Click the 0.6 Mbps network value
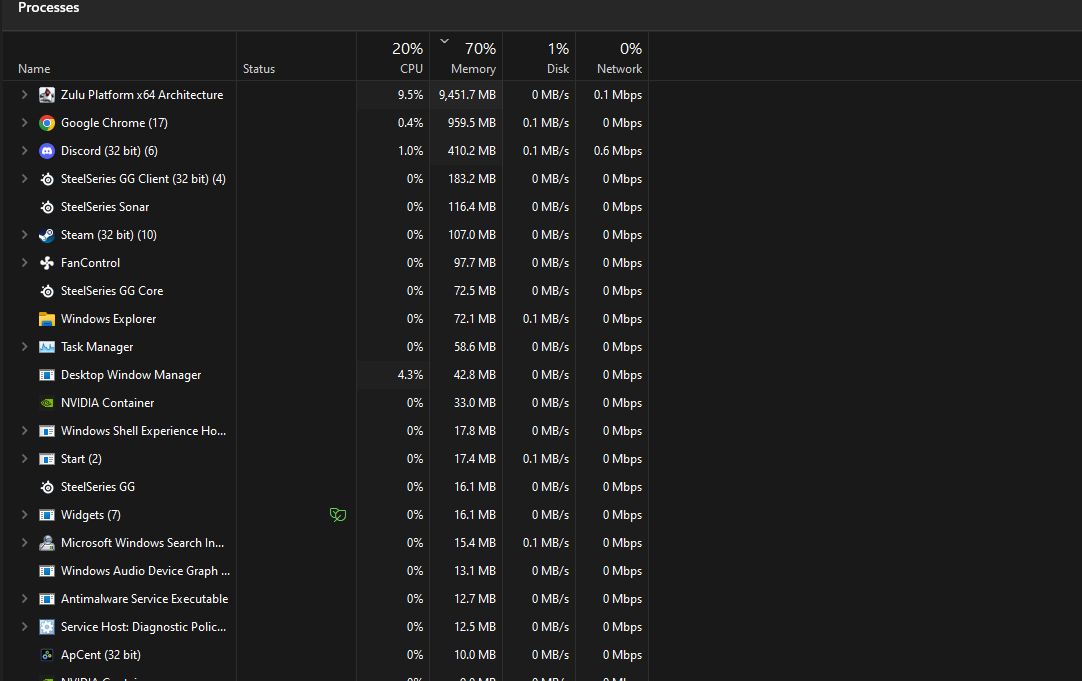 (618, 150)
